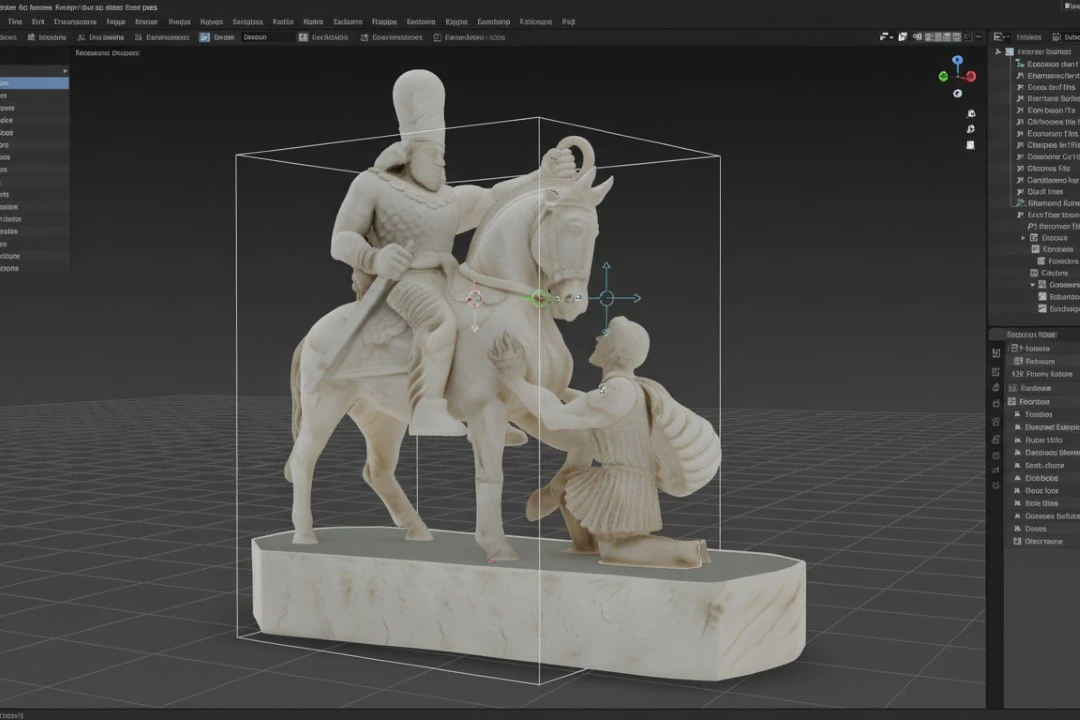Open the outliner display mode dropdown
The height and width of the screenshot is (720, 1080).
click(x=1000, y=37)
